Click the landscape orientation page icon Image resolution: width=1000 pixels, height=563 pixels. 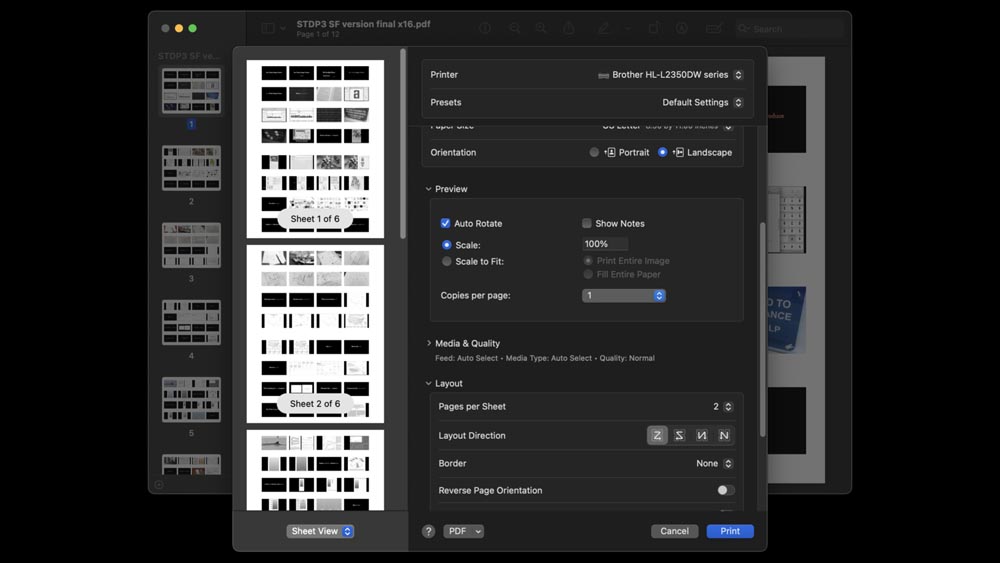click(678, 153)
